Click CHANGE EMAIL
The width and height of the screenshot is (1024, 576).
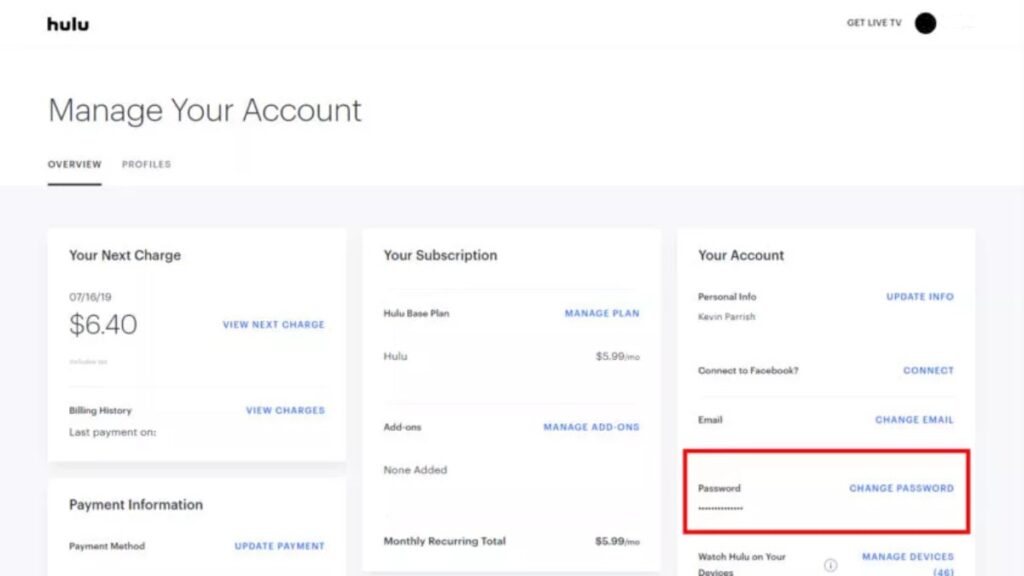click(914, 419)
